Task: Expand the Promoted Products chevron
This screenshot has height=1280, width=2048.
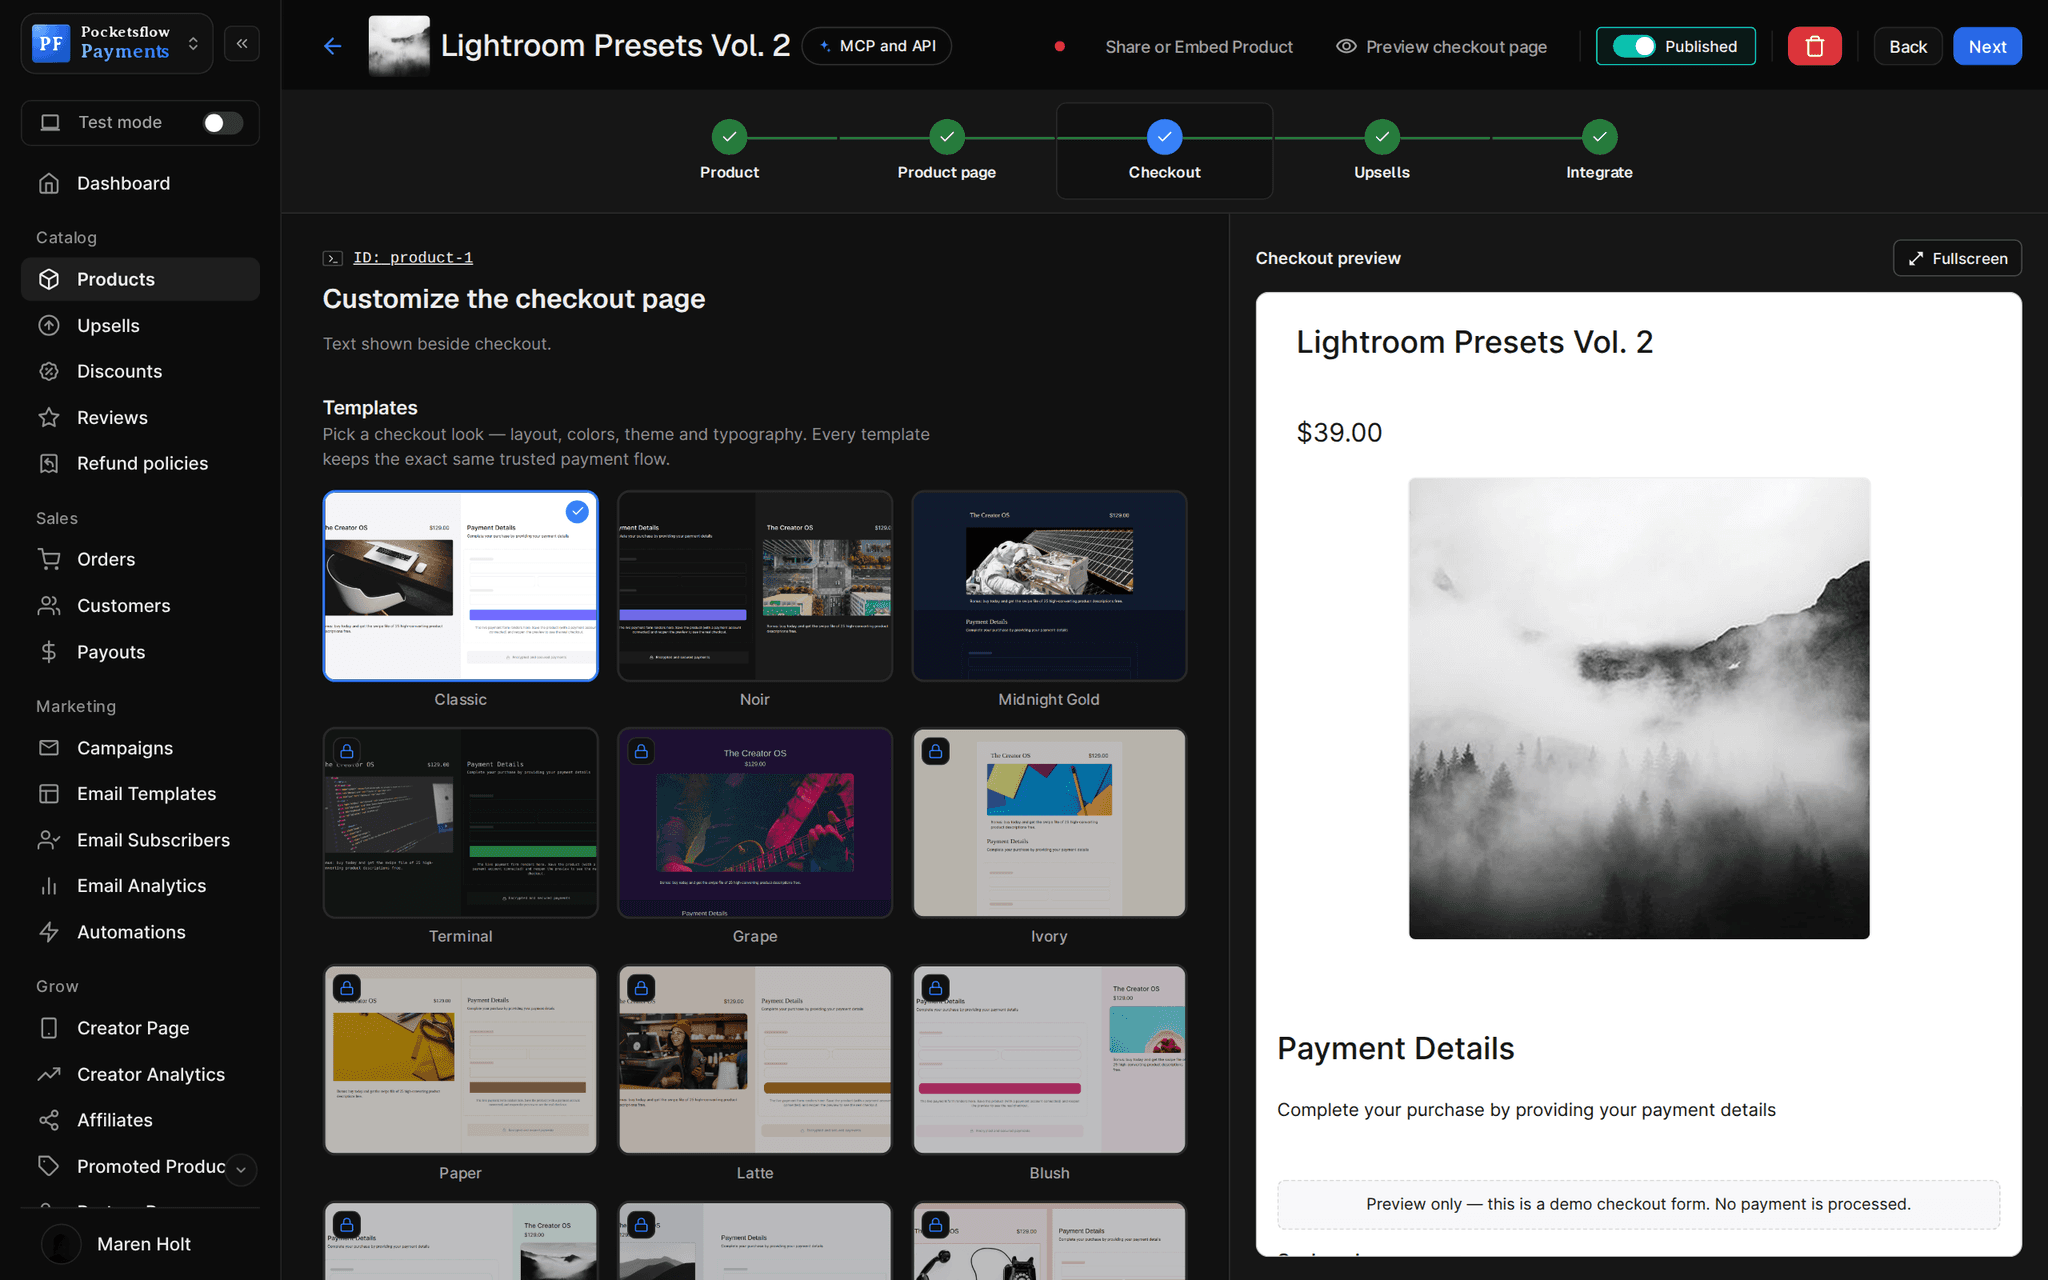Action: (241, 1169)
